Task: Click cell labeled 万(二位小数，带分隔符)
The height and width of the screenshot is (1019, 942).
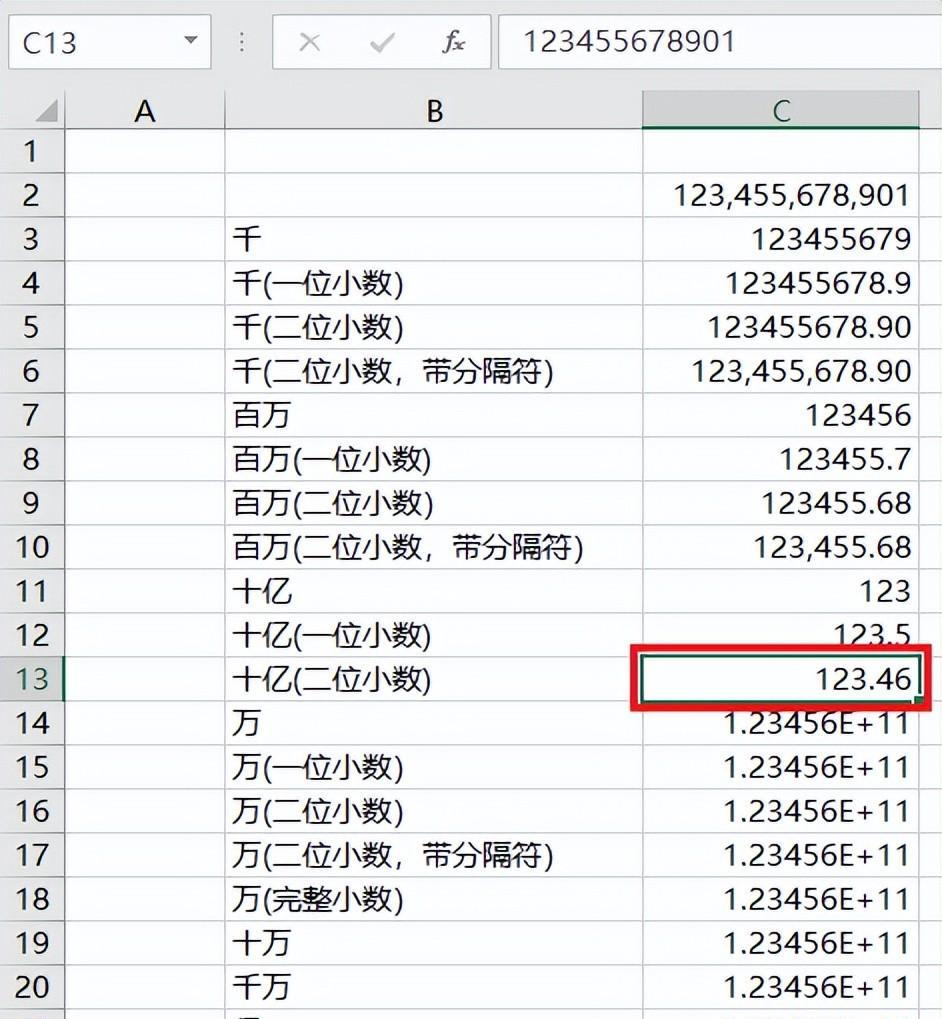Action: pos(434,855)
